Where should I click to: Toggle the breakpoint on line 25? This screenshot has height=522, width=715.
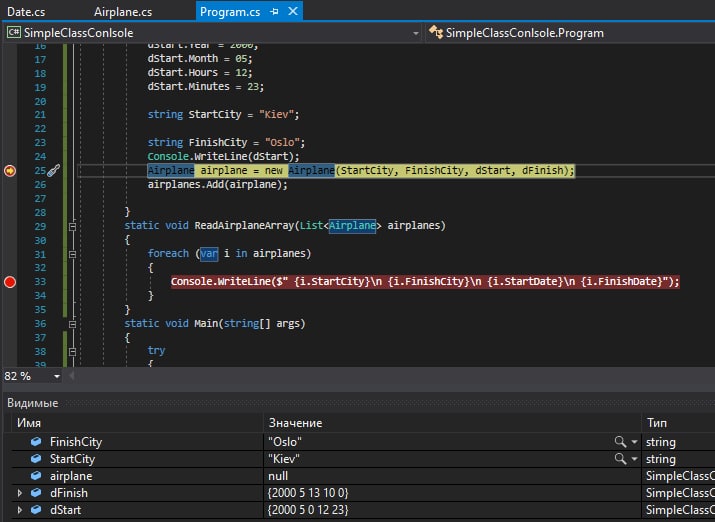[10, 171]
